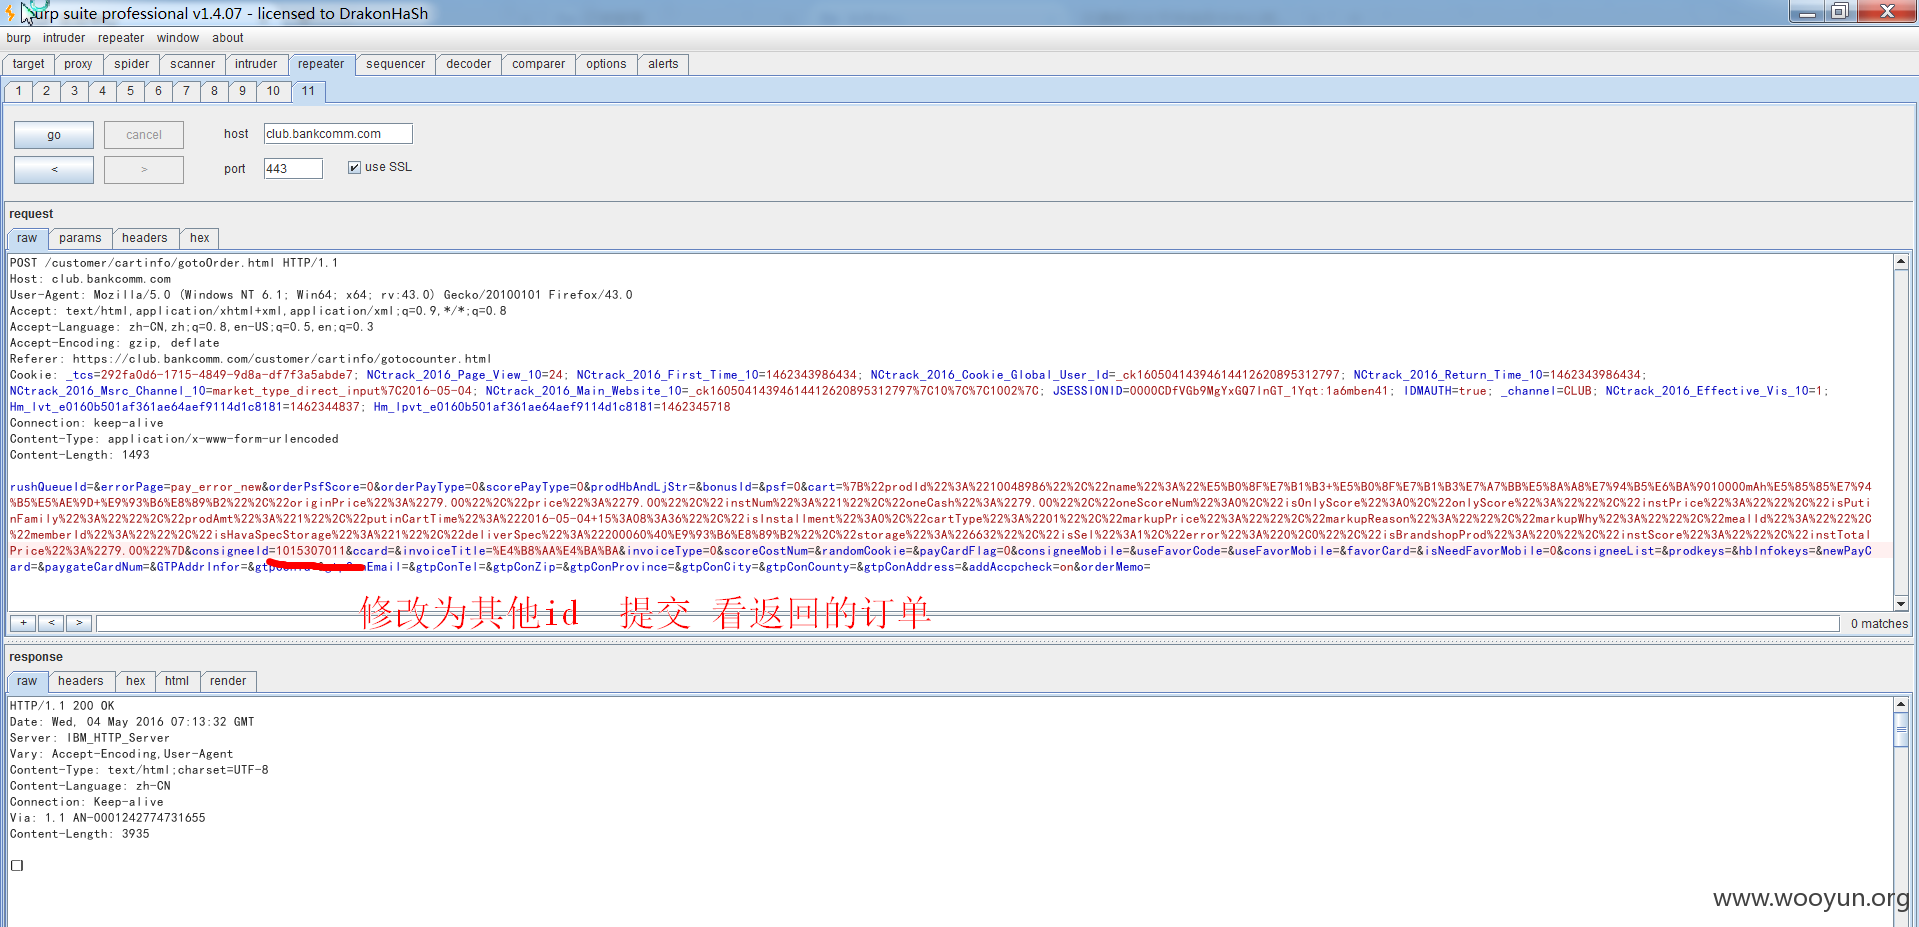Open the window menu
The width and height of the screenshot is (1919, 927).
pyautogui.click(x=178, y=38)
